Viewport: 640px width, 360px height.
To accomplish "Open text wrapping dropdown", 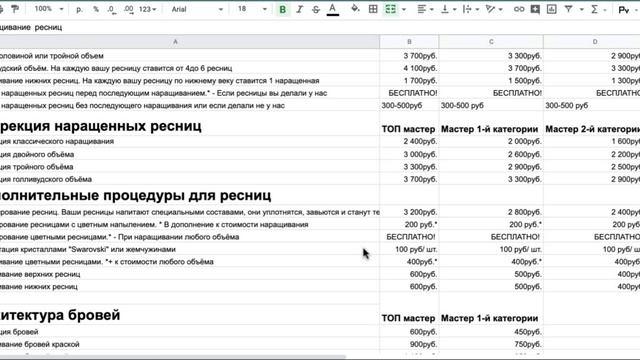I will pyautogui.click(x=471, y=9).
